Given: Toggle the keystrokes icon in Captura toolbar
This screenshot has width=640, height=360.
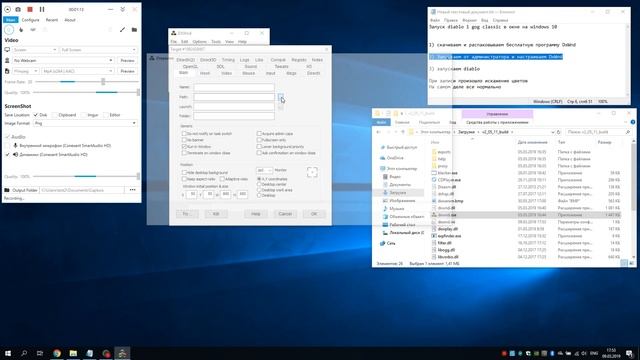Looking at the screenshot, I should click(33, 30).
